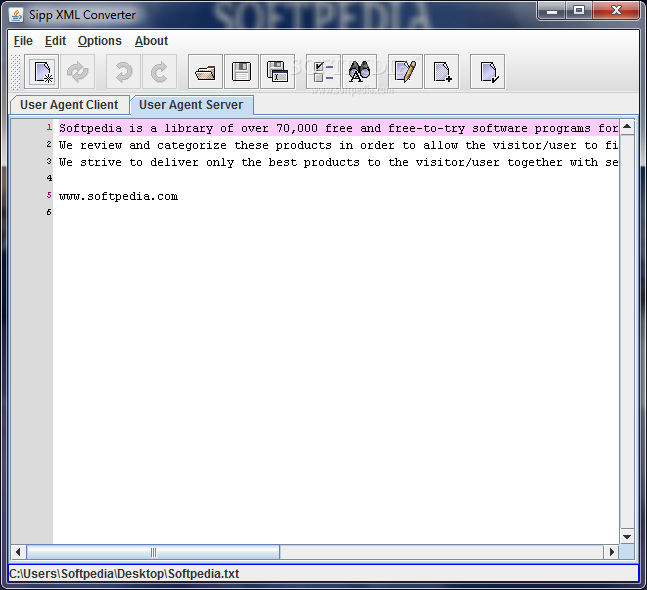Click line number 4 in the gutter
647x590 pixels.
(49, 178)
